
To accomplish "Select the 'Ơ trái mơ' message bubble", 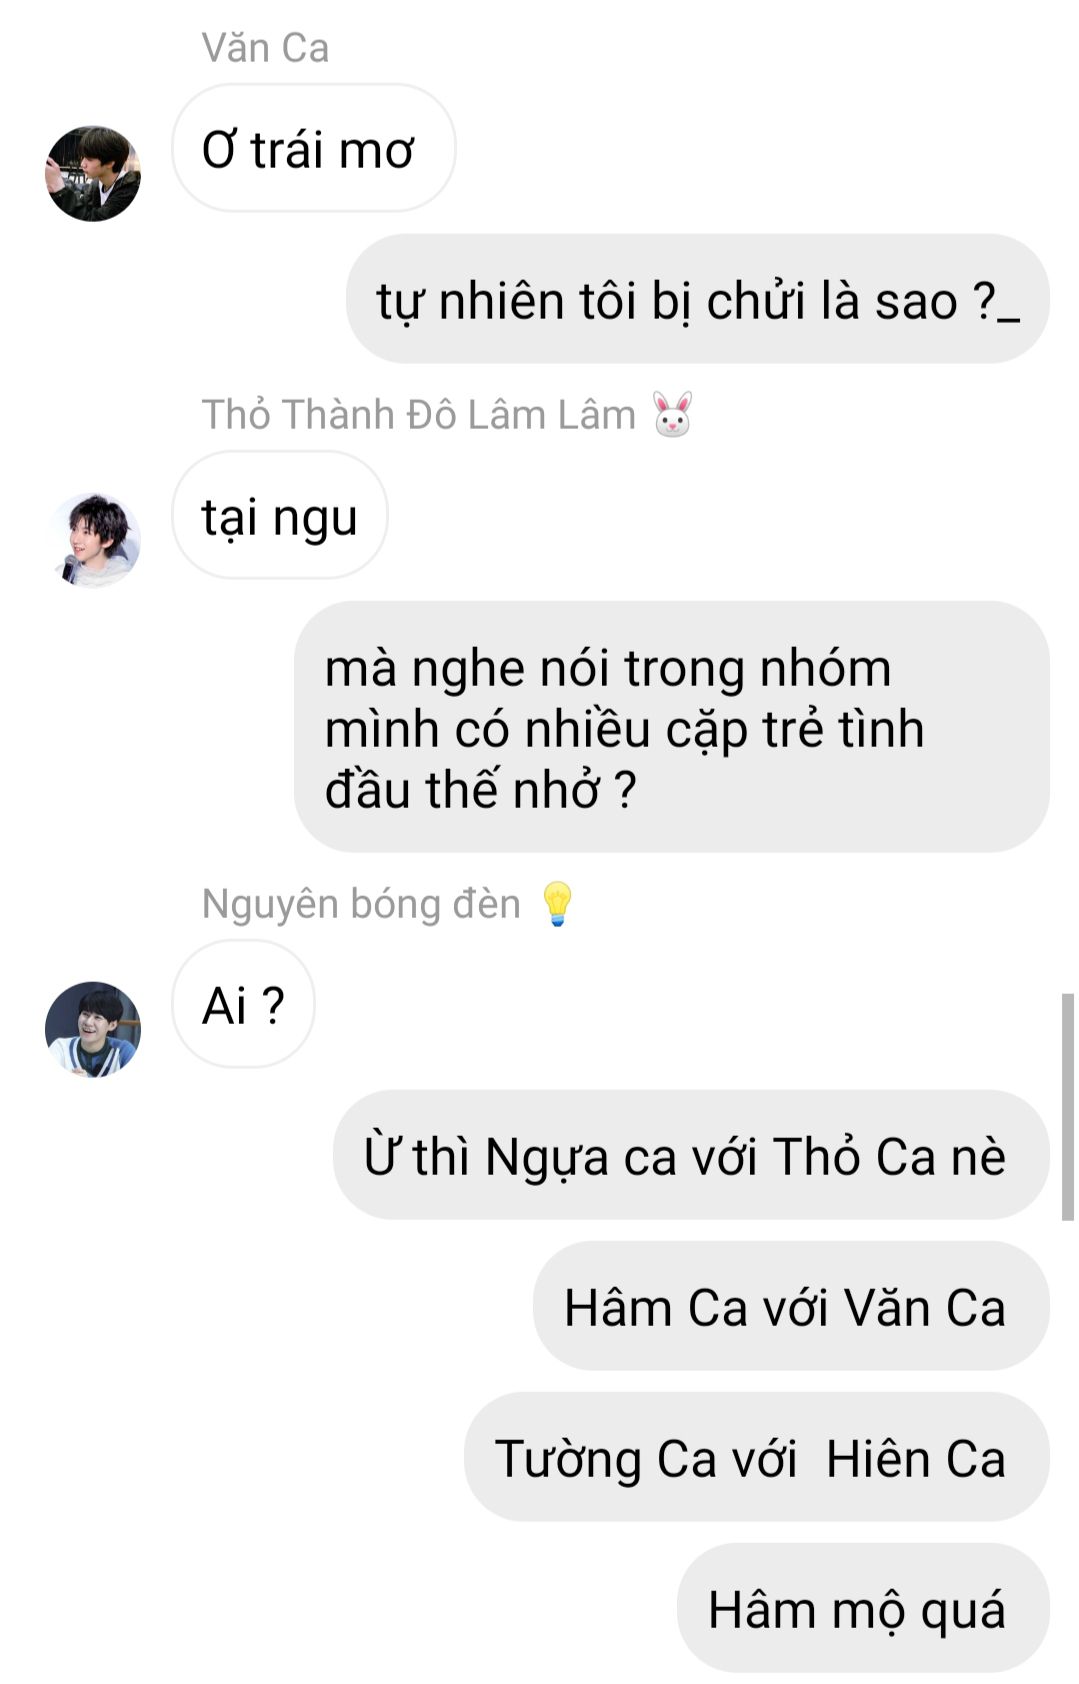I will [x=313, y=148].
